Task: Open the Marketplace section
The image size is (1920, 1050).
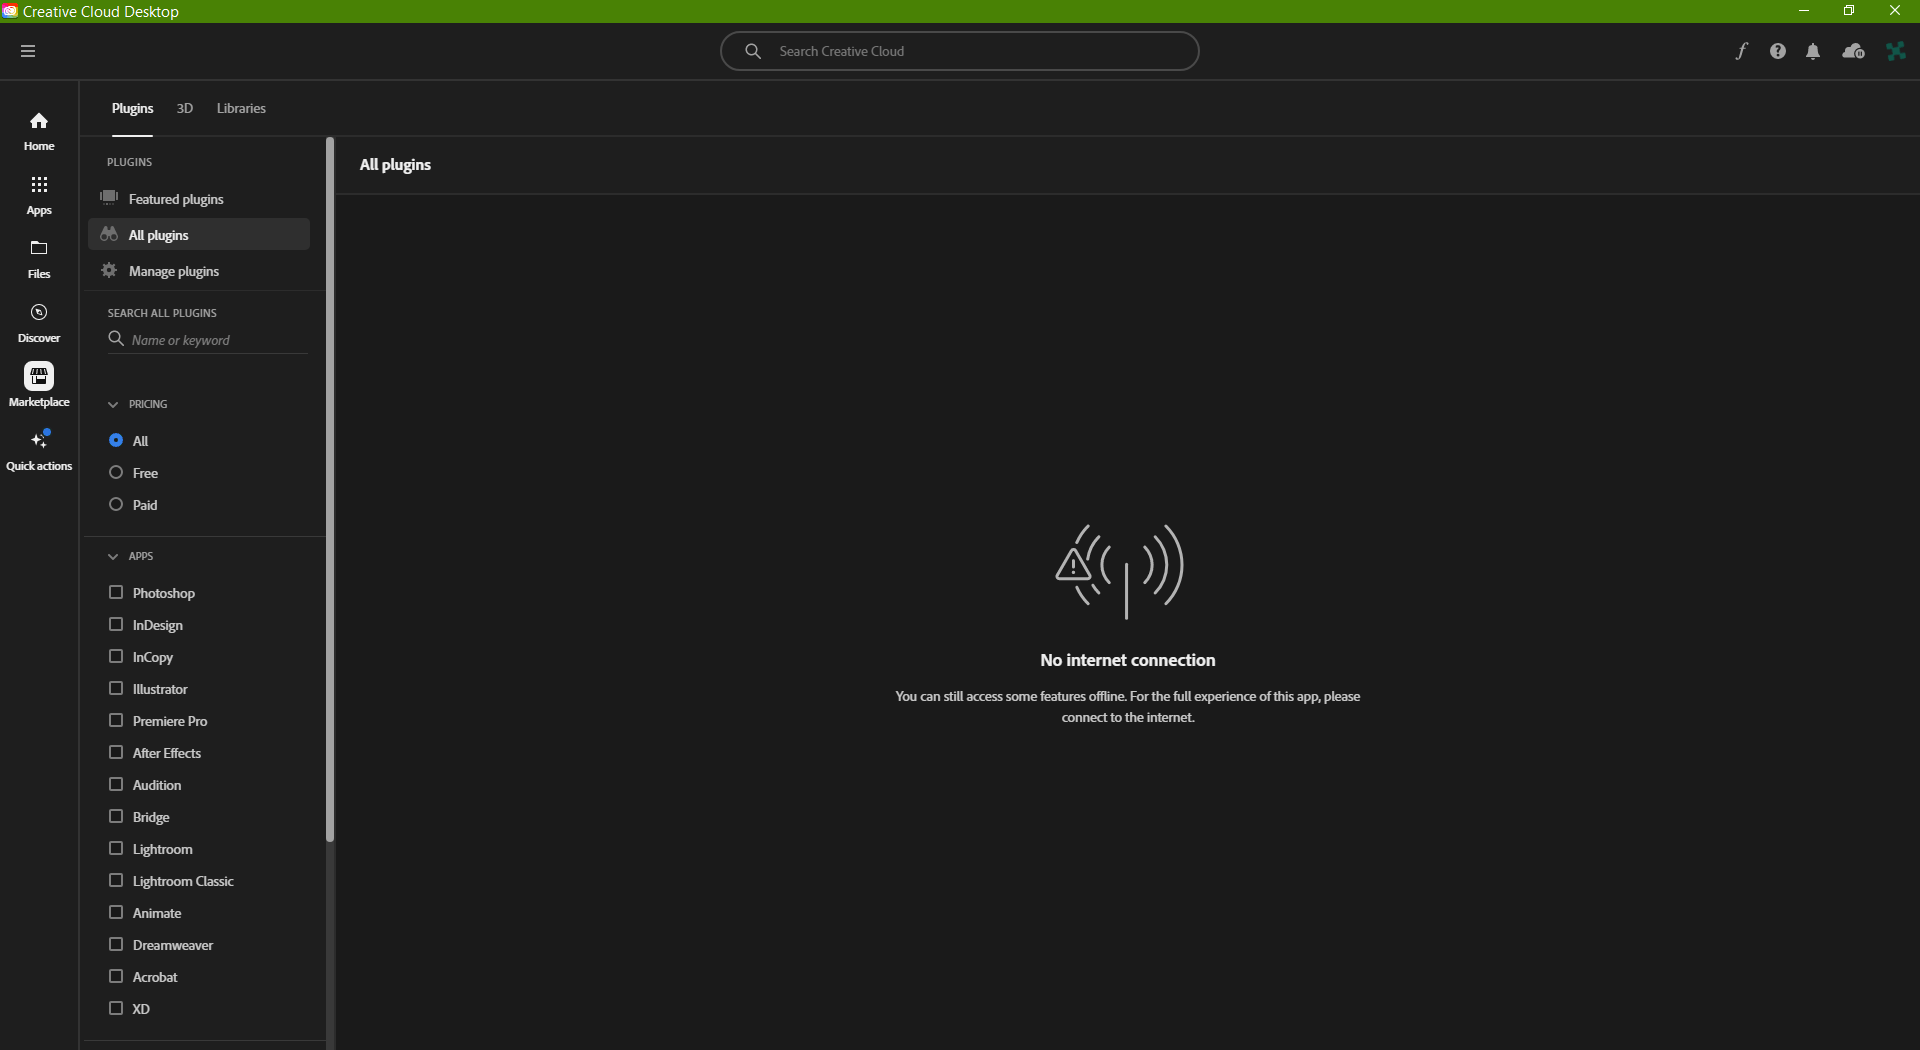Action: 39,387
